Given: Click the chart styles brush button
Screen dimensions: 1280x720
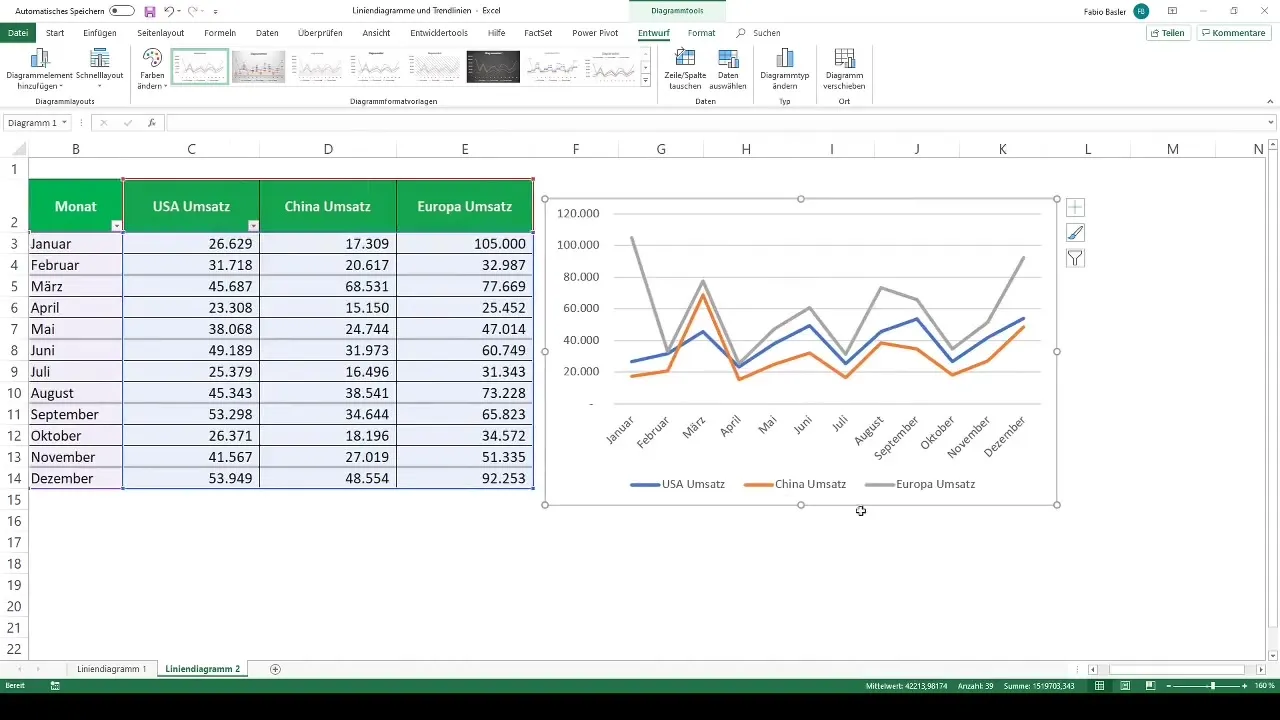Looking at the screenshot, I should tap(1075, 233).
